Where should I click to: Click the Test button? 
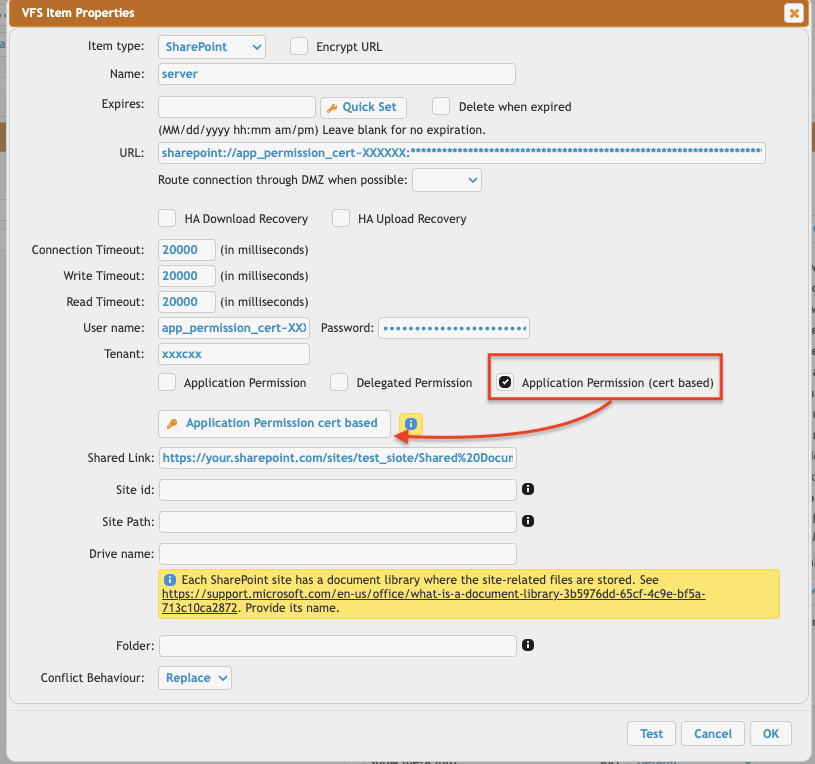click(651, 733)
